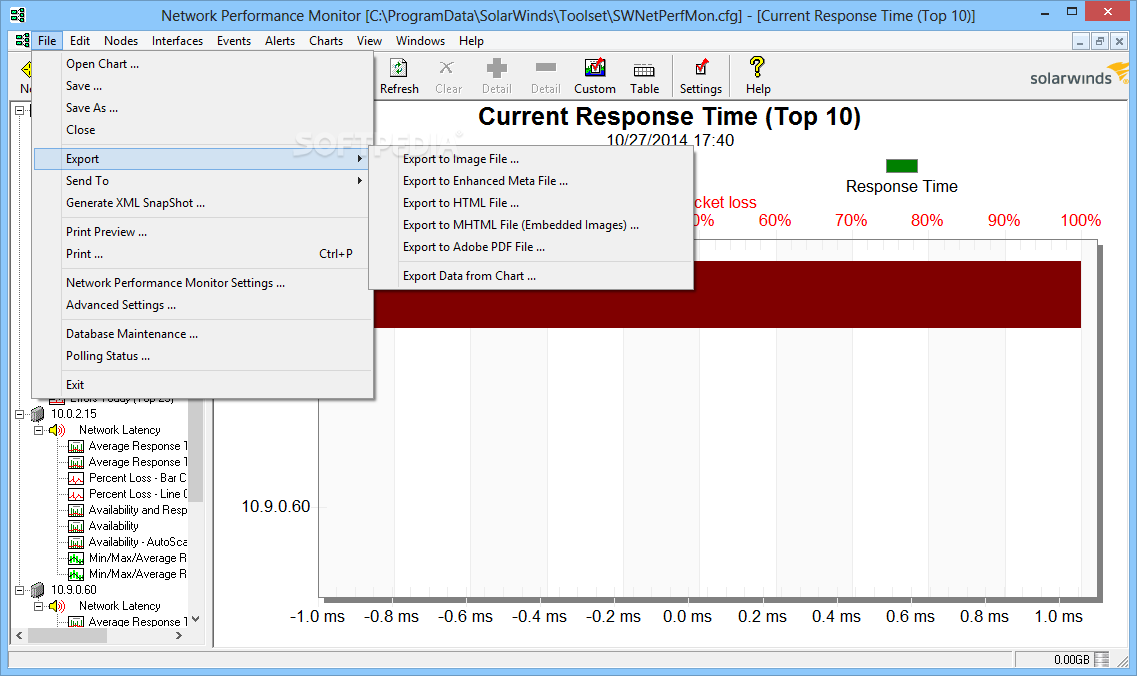Open the Custom chart toolbar icon
This screenshot has height=676, width=1137.
coord(595,68)
